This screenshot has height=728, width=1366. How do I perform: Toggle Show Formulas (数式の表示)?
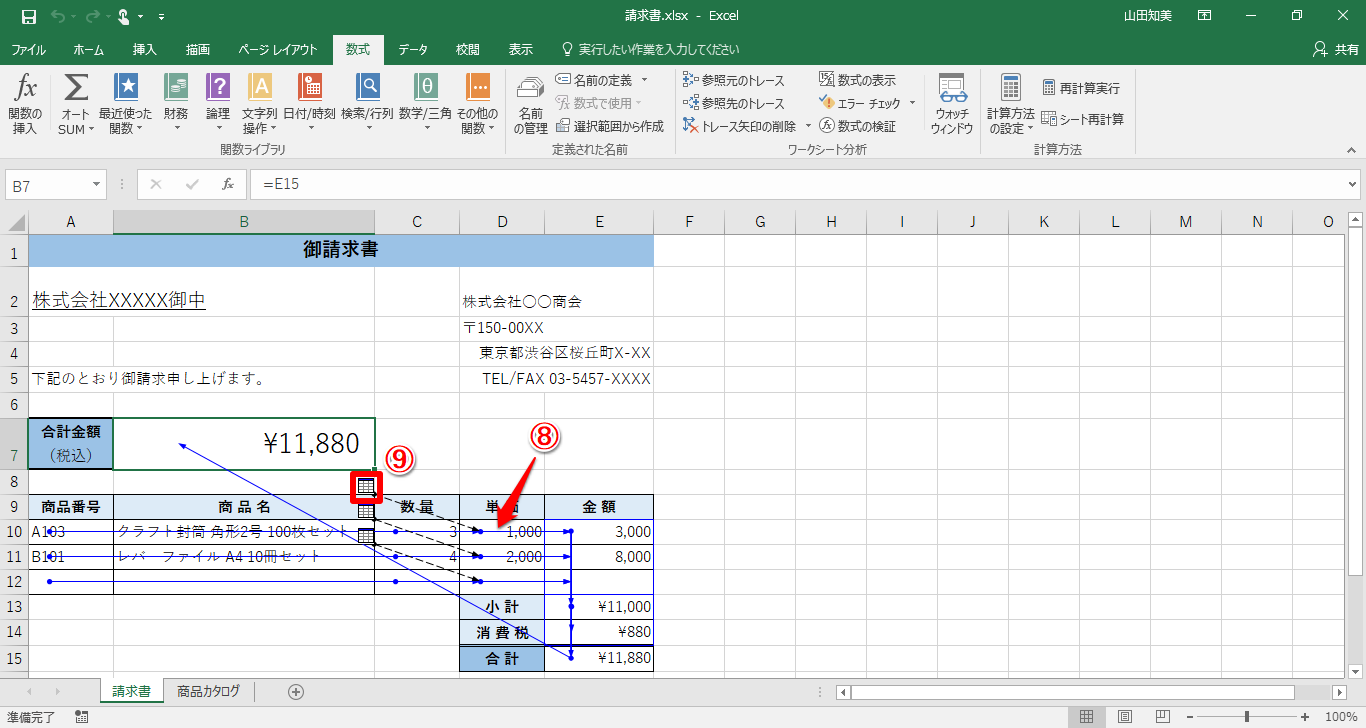click(x=857, y=80)
